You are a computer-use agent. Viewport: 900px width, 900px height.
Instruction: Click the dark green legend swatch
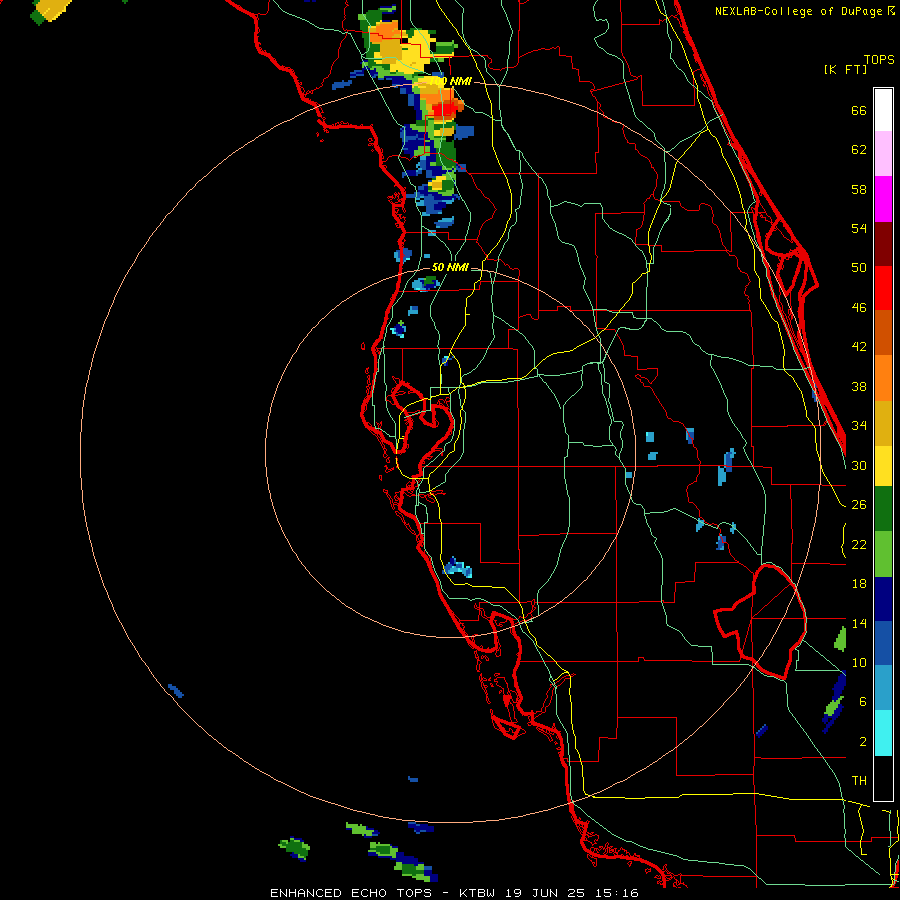(x=883, y=509)
